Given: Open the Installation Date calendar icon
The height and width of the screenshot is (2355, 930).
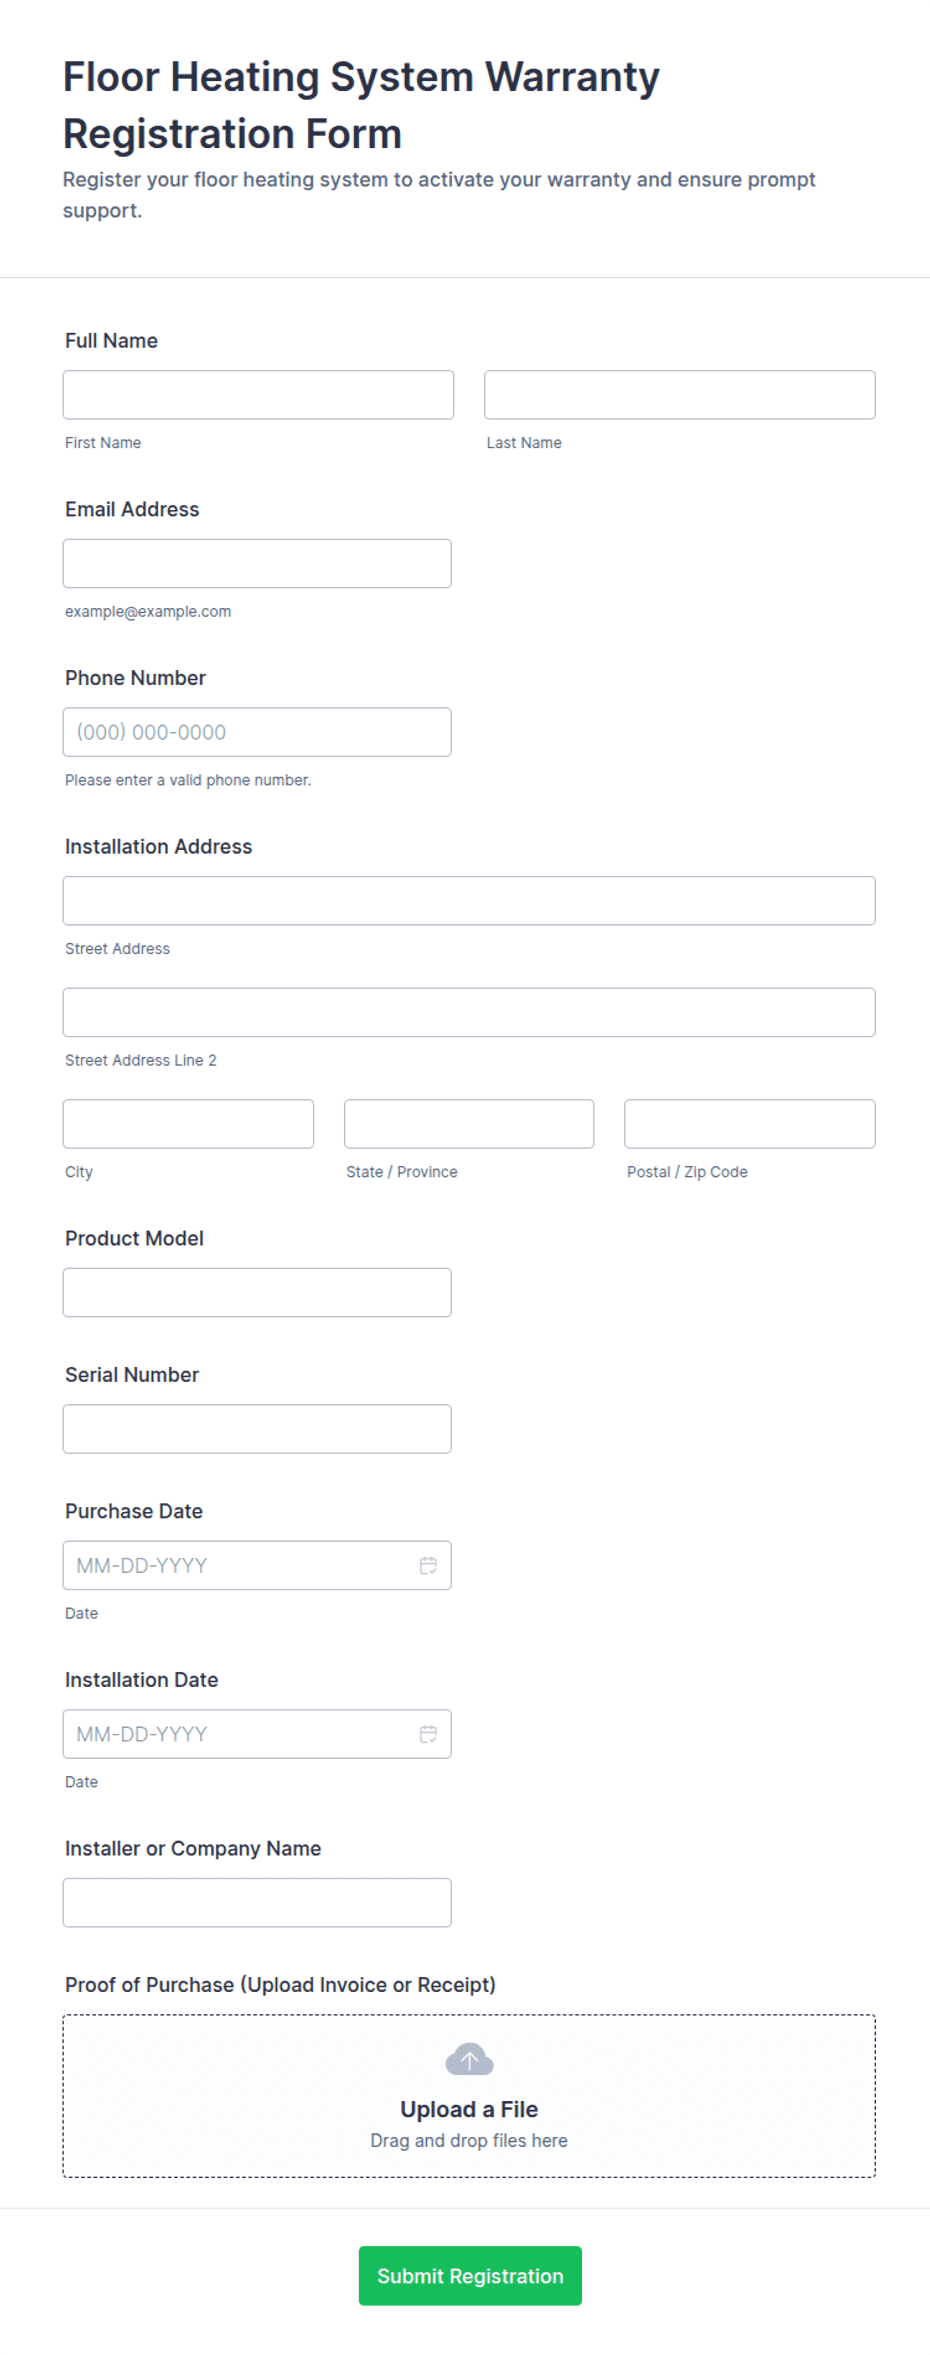Looking at the screenshot, I should 428,1734.
